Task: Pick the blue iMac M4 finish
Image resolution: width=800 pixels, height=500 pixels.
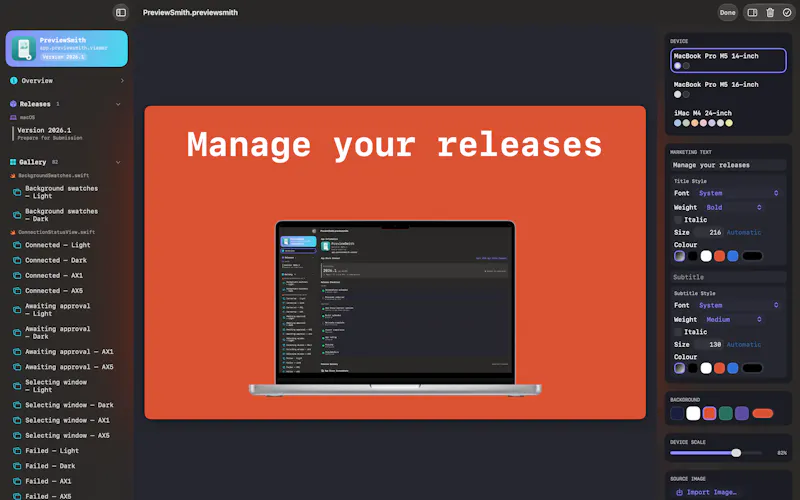Action: (x=678, y=123)
